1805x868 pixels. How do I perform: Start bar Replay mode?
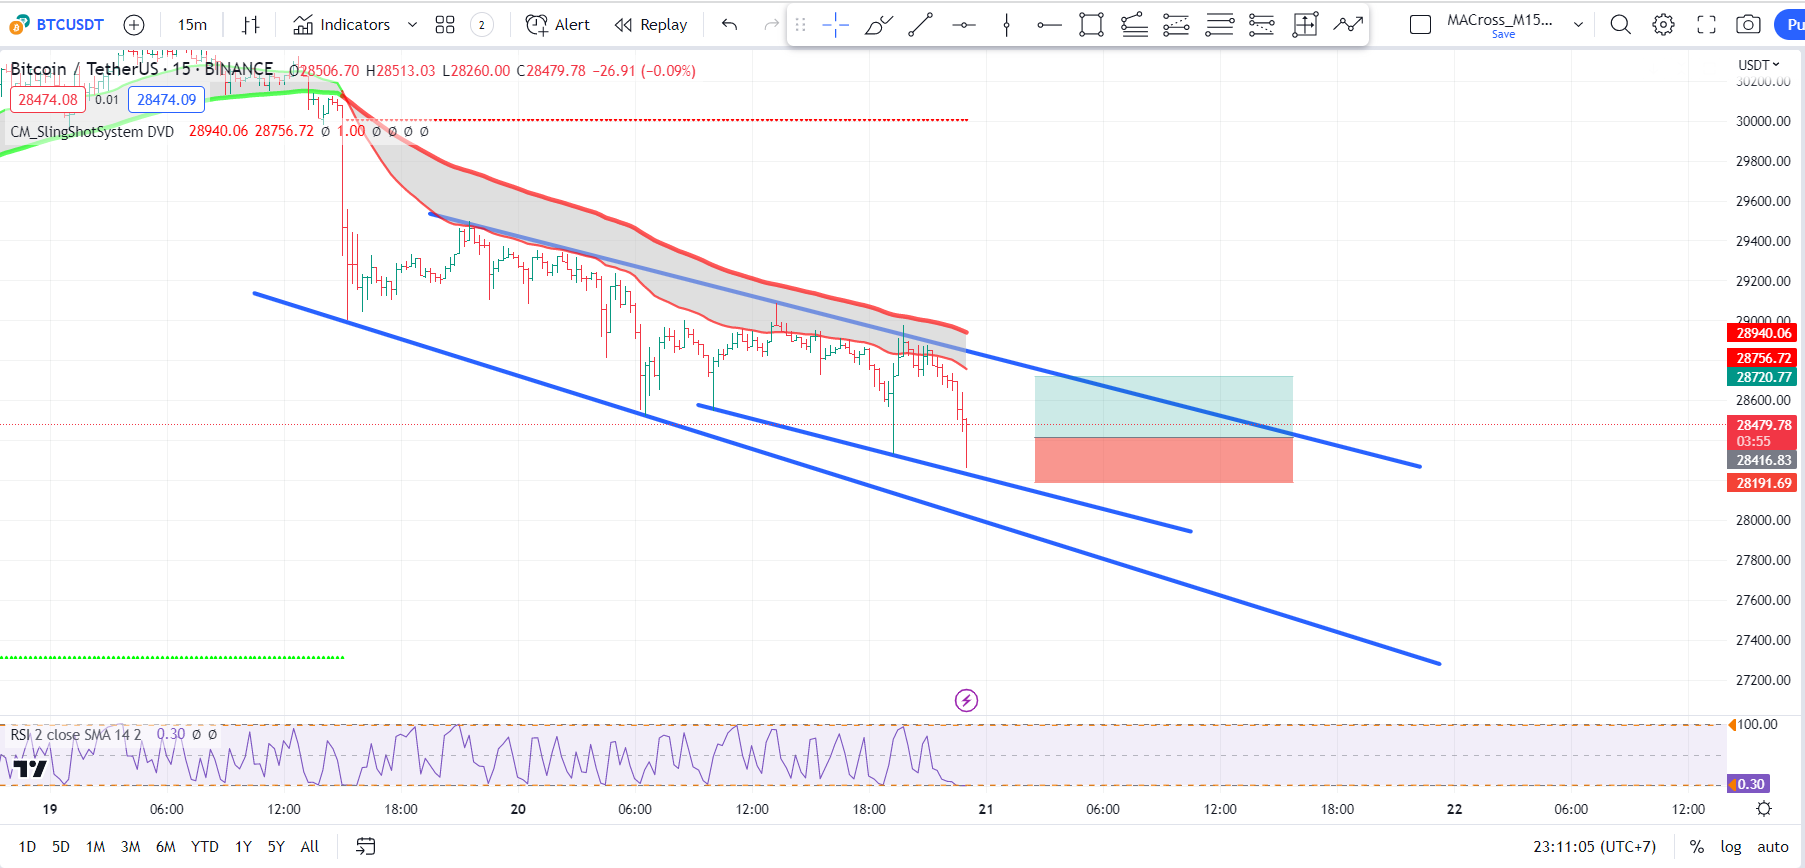coord(651,25)
